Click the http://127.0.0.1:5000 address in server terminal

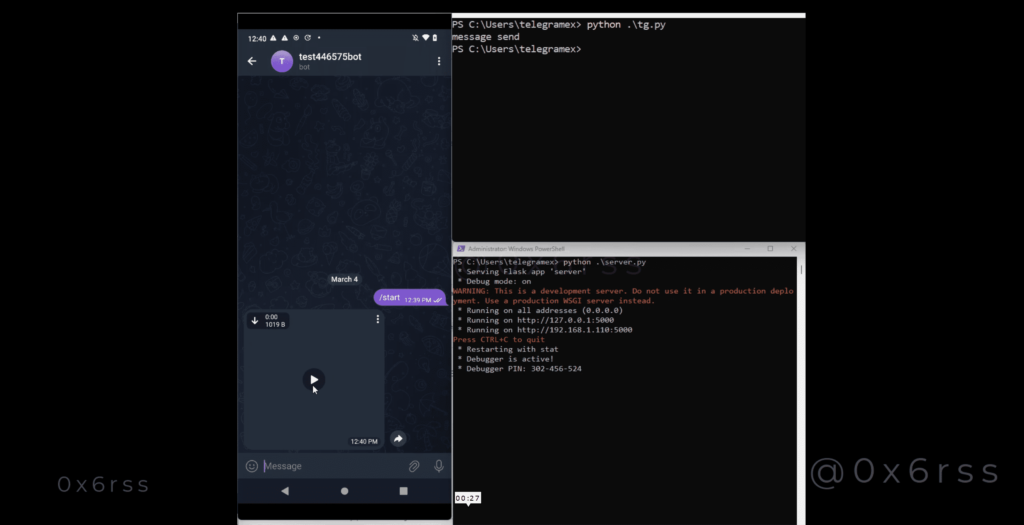point(566,320)
